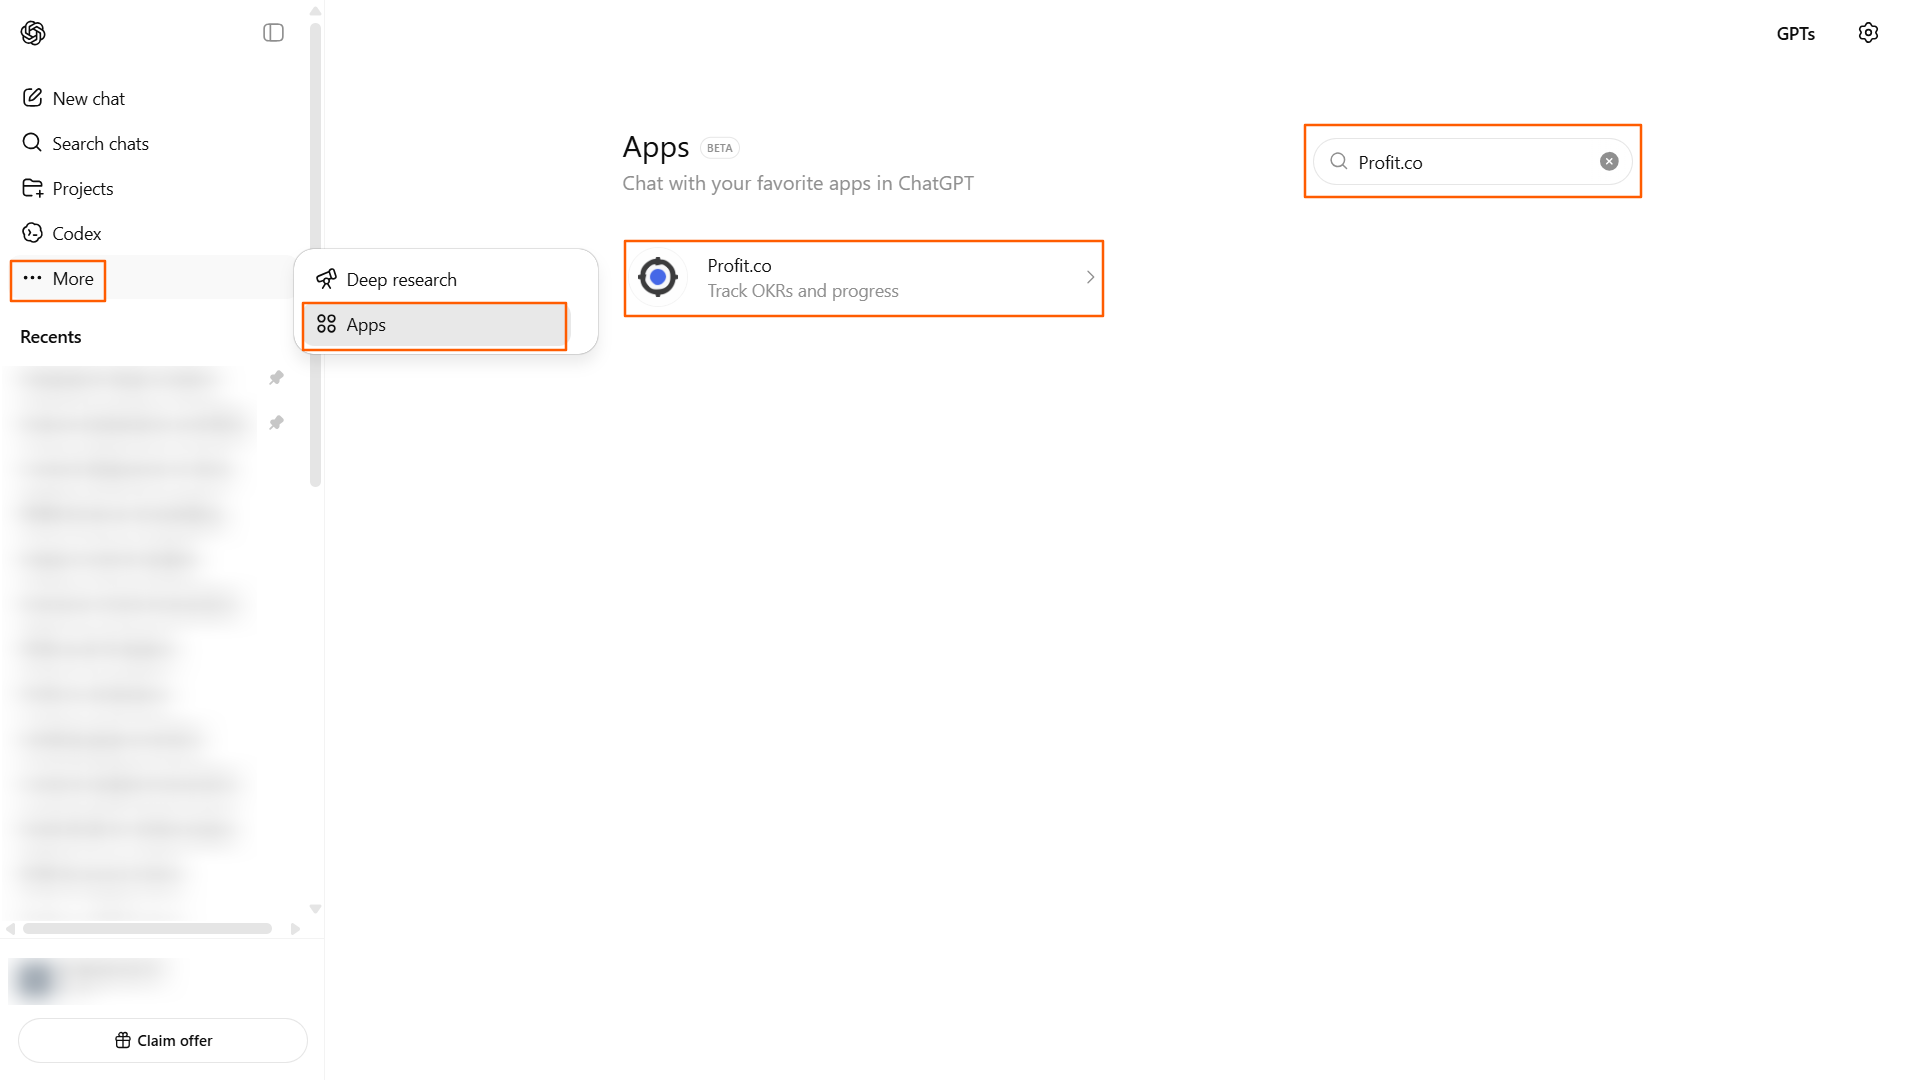Start a New chat
The width and height of the screenshot is (1920, 1080).
[x=88, y=98]
